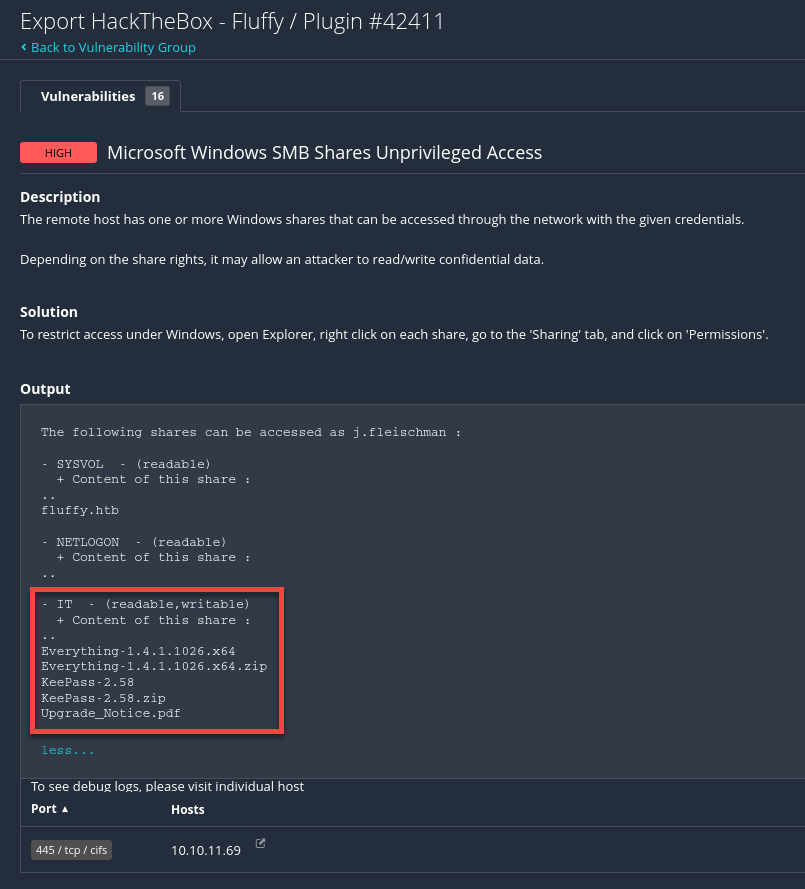Toggle Port column sorting via the arrow indicator

point(63,808)
